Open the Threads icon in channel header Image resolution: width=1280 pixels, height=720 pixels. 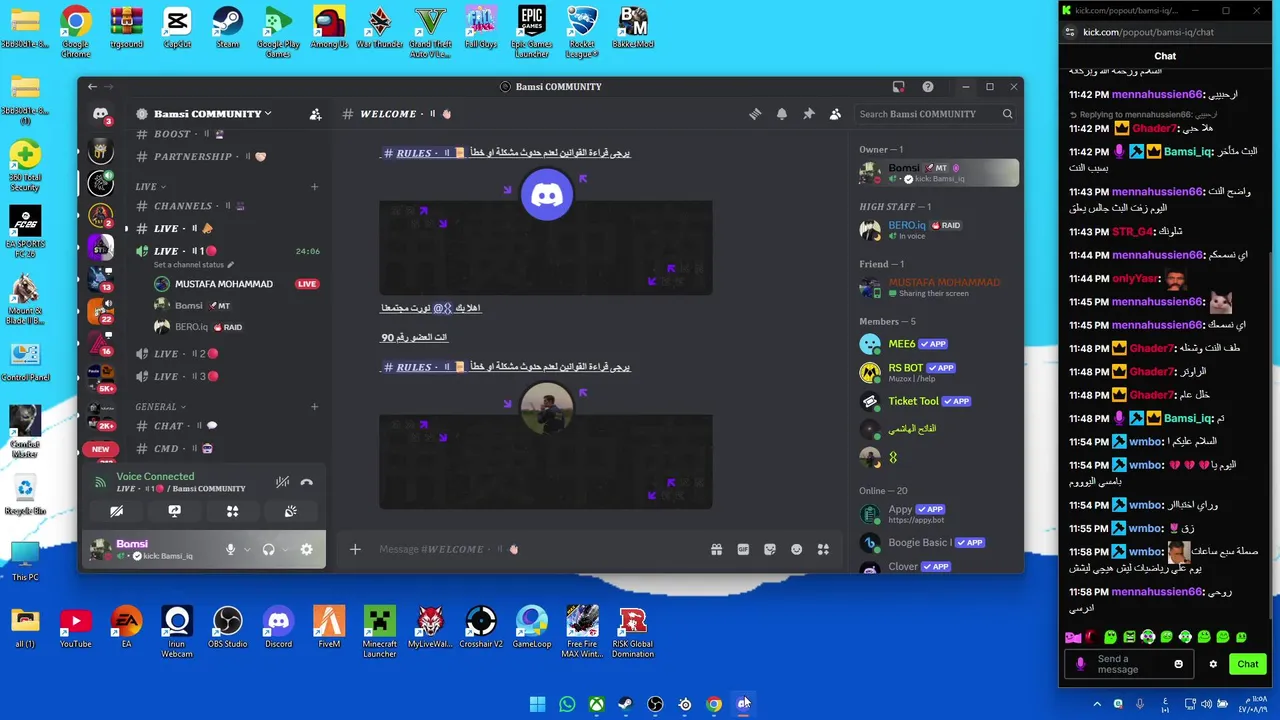(755, 114)
